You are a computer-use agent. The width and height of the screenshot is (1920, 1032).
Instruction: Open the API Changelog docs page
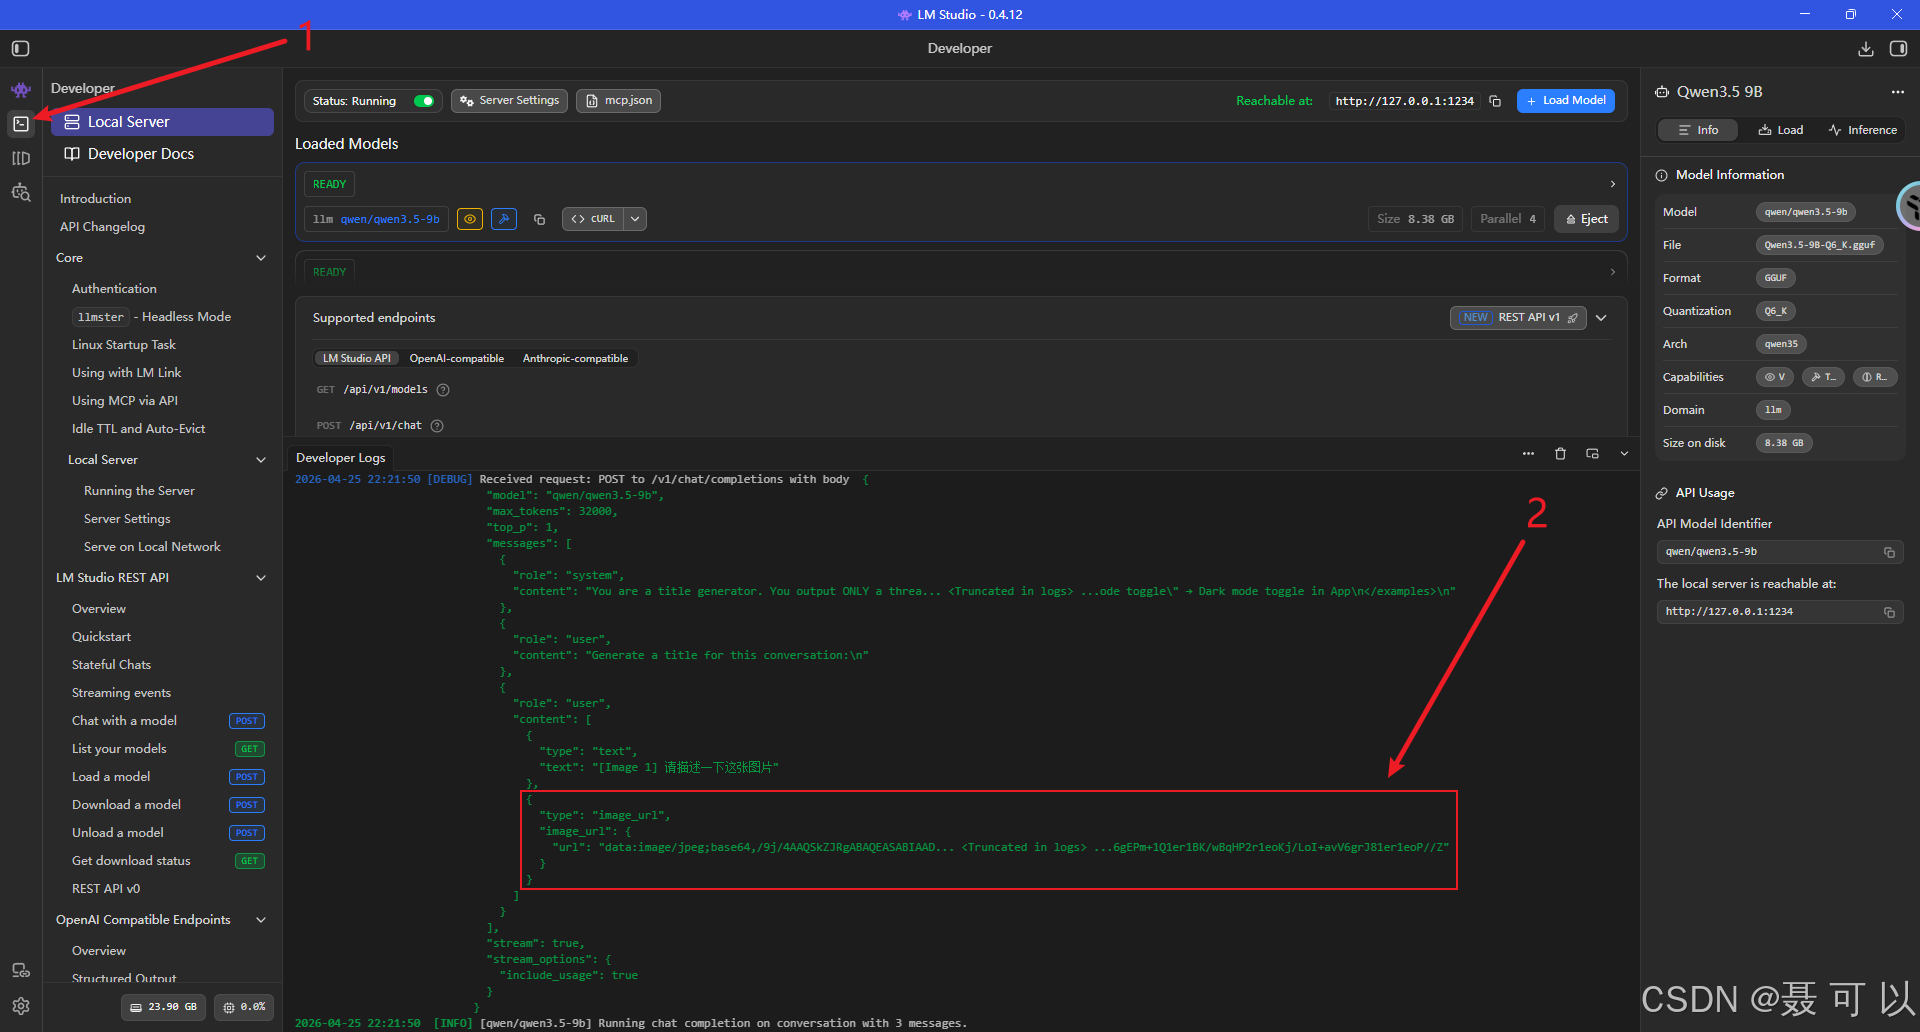pos(102,227)
